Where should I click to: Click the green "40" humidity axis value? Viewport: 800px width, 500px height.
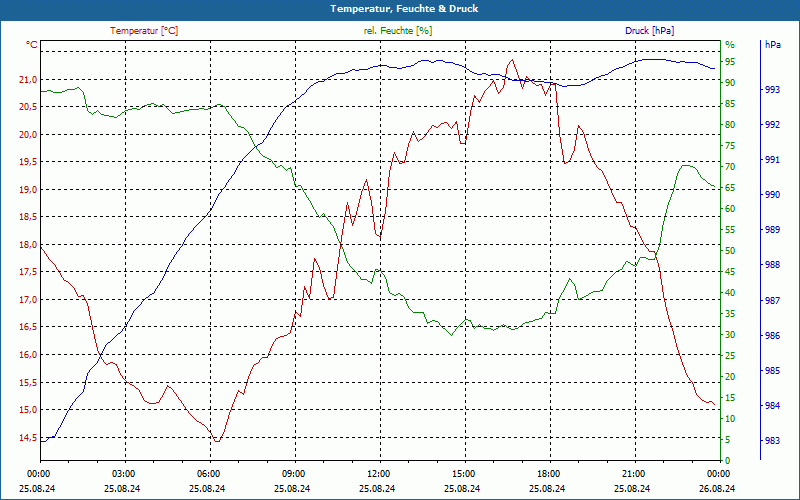(x=730, y=293)
